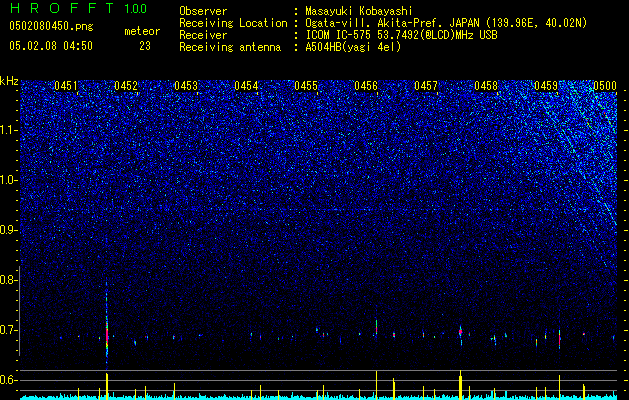Click the 1.0 kHz axis label

(9, 181)
